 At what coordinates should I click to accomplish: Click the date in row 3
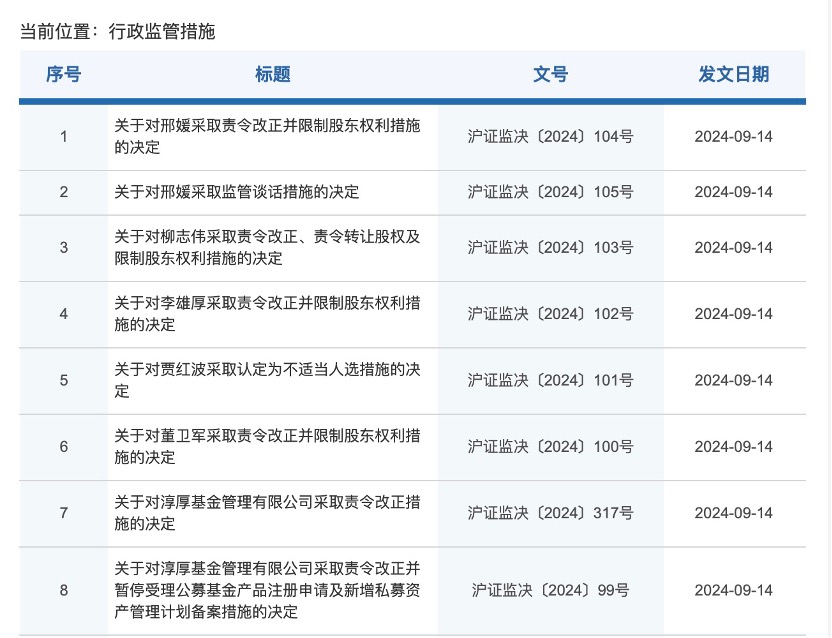tap(734, 248)
